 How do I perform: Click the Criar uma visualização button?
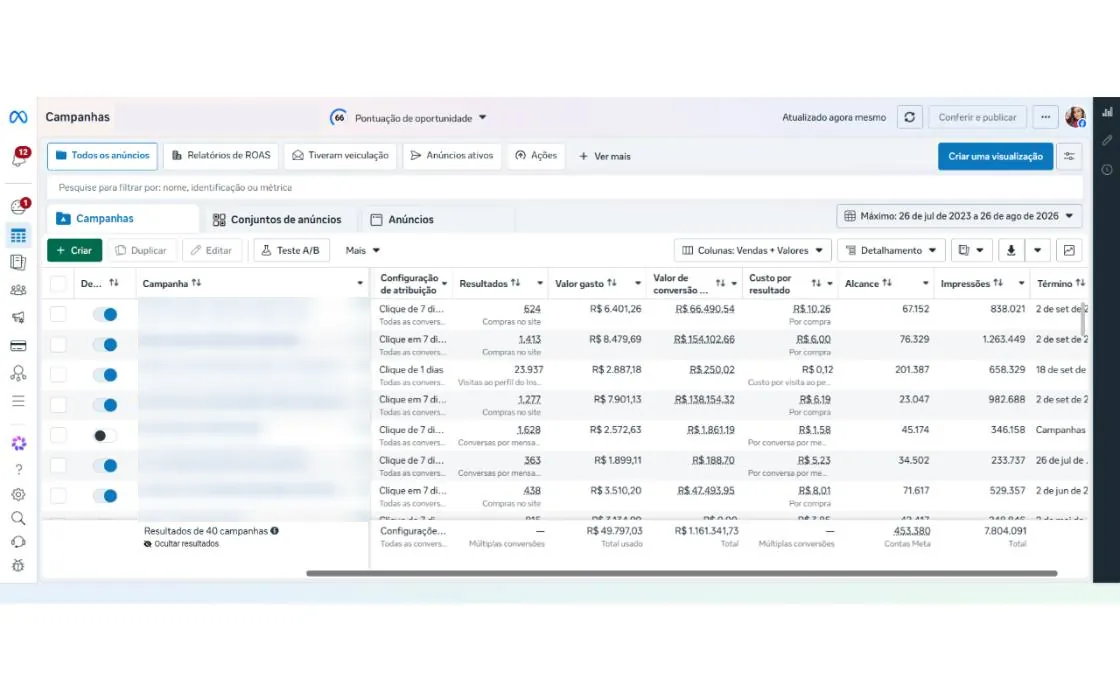(x=995, y=156)
